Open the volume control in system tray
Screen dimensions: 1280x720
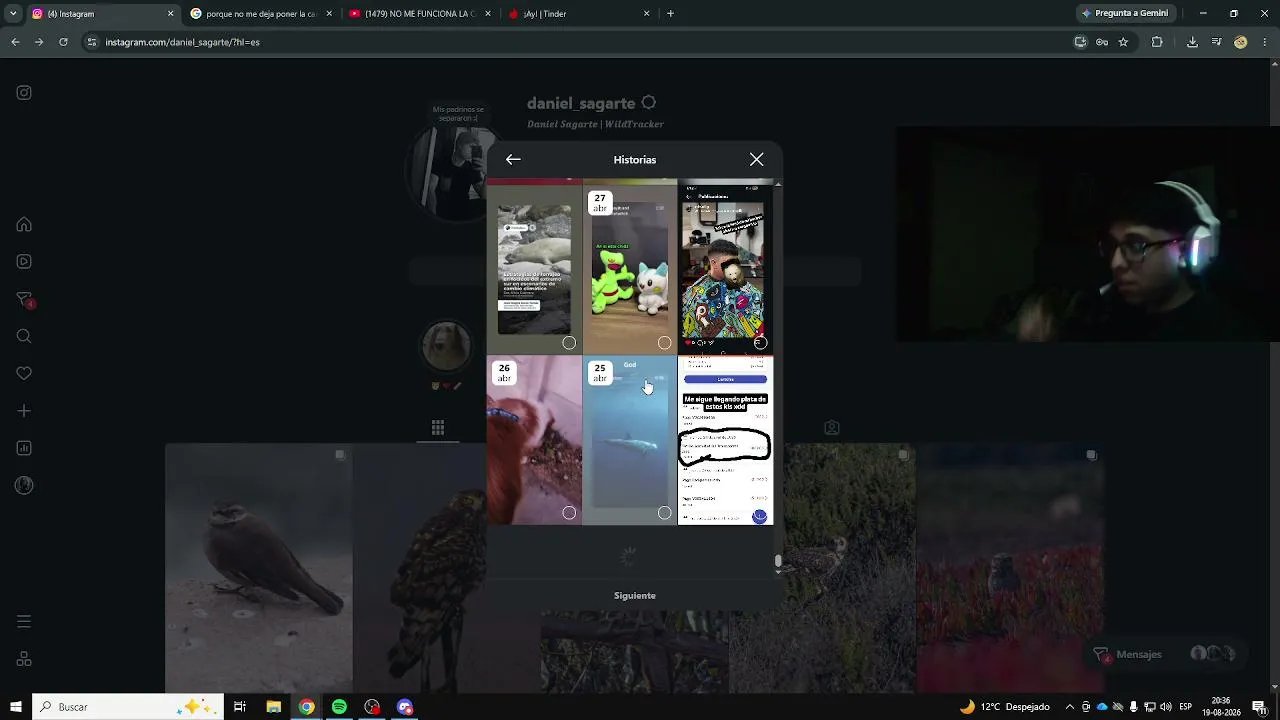pos(1166,707)
